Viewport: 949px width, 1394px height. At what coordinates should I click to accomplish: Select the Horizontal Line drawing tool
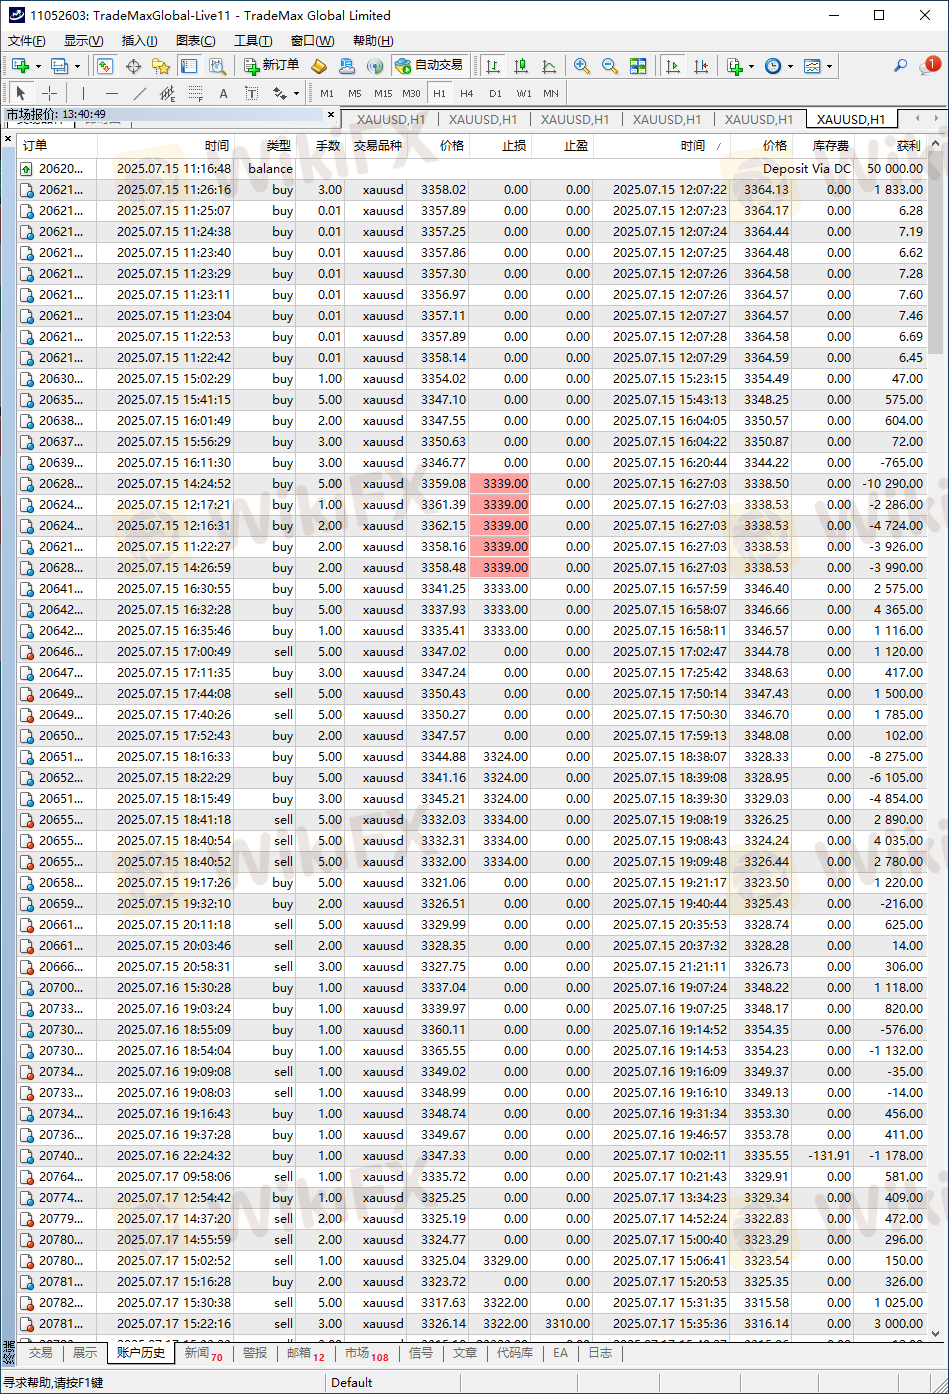point(111,93)
